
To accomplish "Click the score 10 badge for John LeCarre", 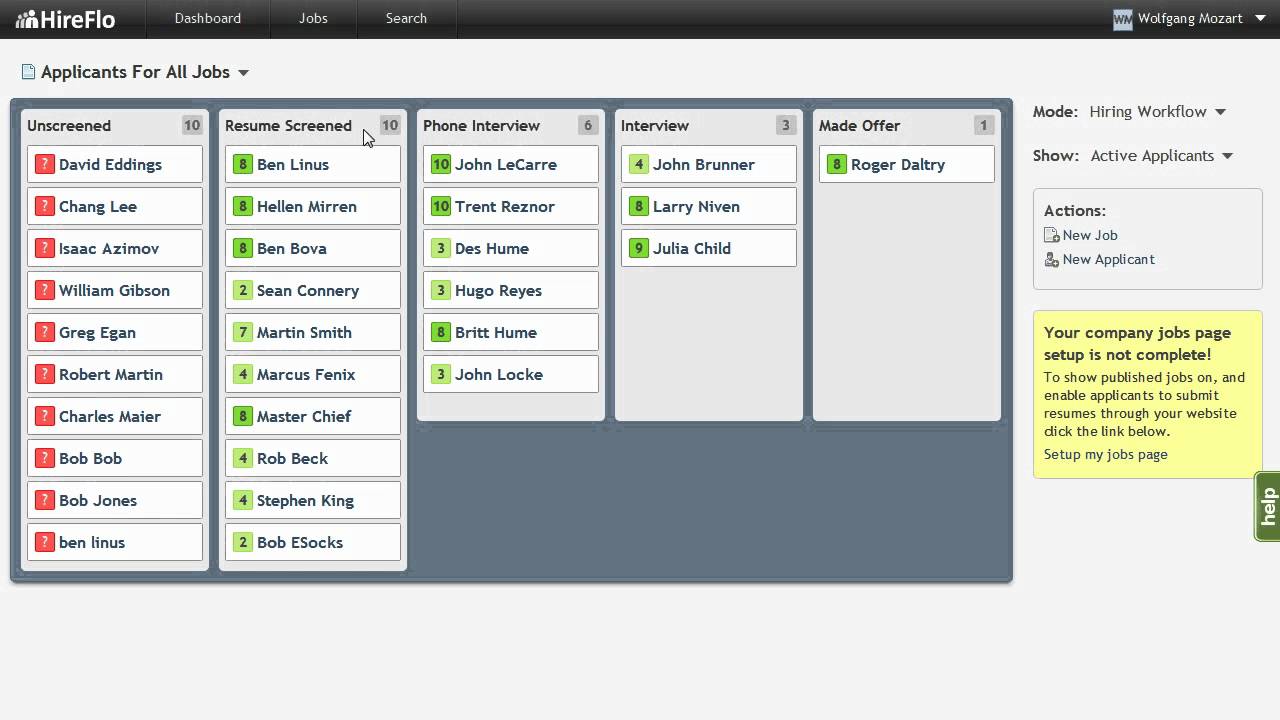I will tap(440, 164).
